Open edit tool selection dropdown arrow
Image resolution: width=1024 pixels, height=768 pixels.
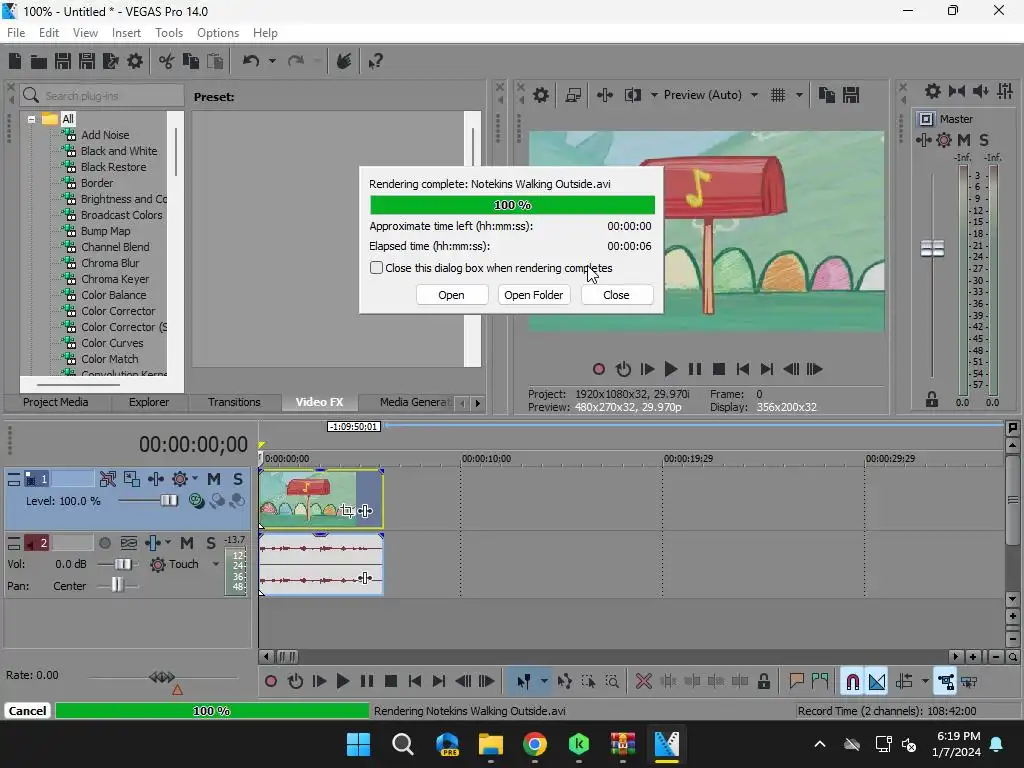(x=544, y=681)
